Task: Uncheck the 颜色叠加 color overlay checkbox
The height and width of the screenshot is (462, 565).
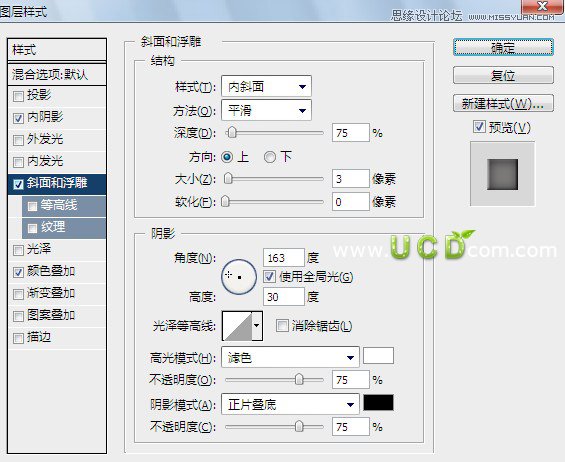Action: click(x=18, y=272)
